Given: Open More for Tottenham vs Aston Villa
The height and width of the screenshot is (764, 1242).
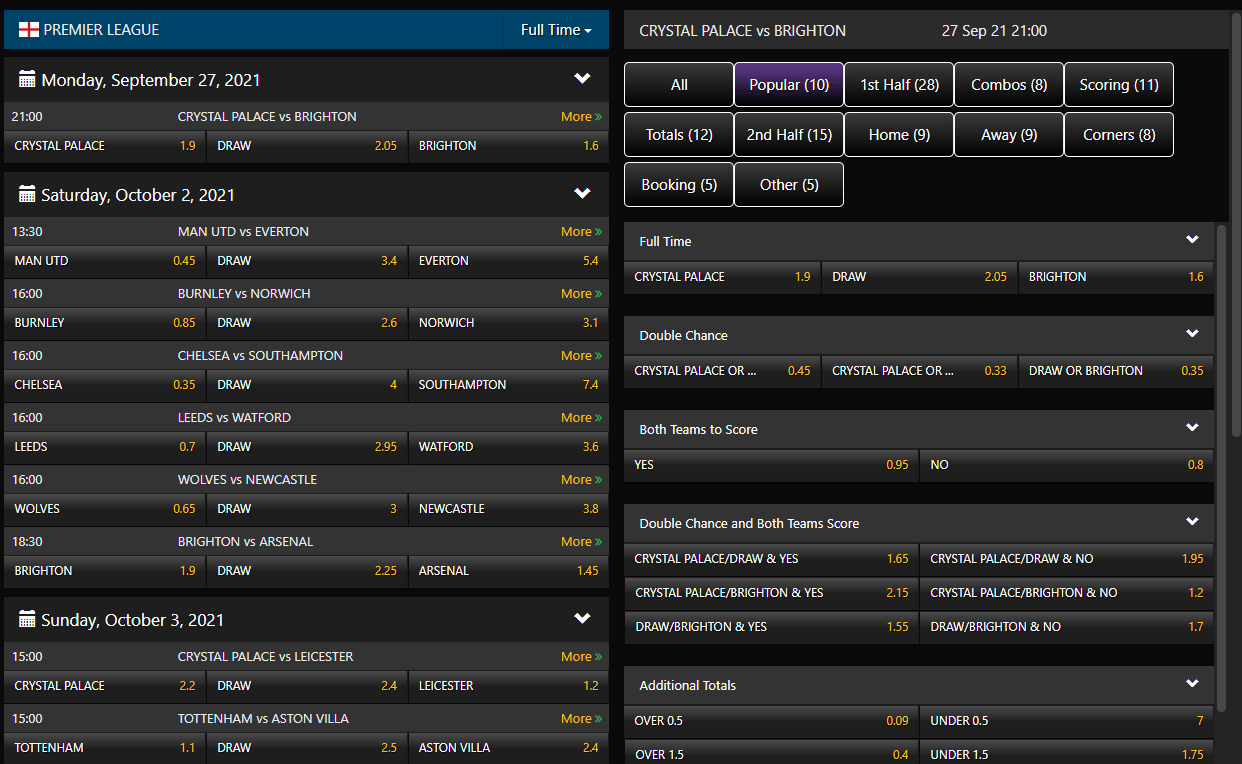Looking at the screenshot, I should coord(581,719).
